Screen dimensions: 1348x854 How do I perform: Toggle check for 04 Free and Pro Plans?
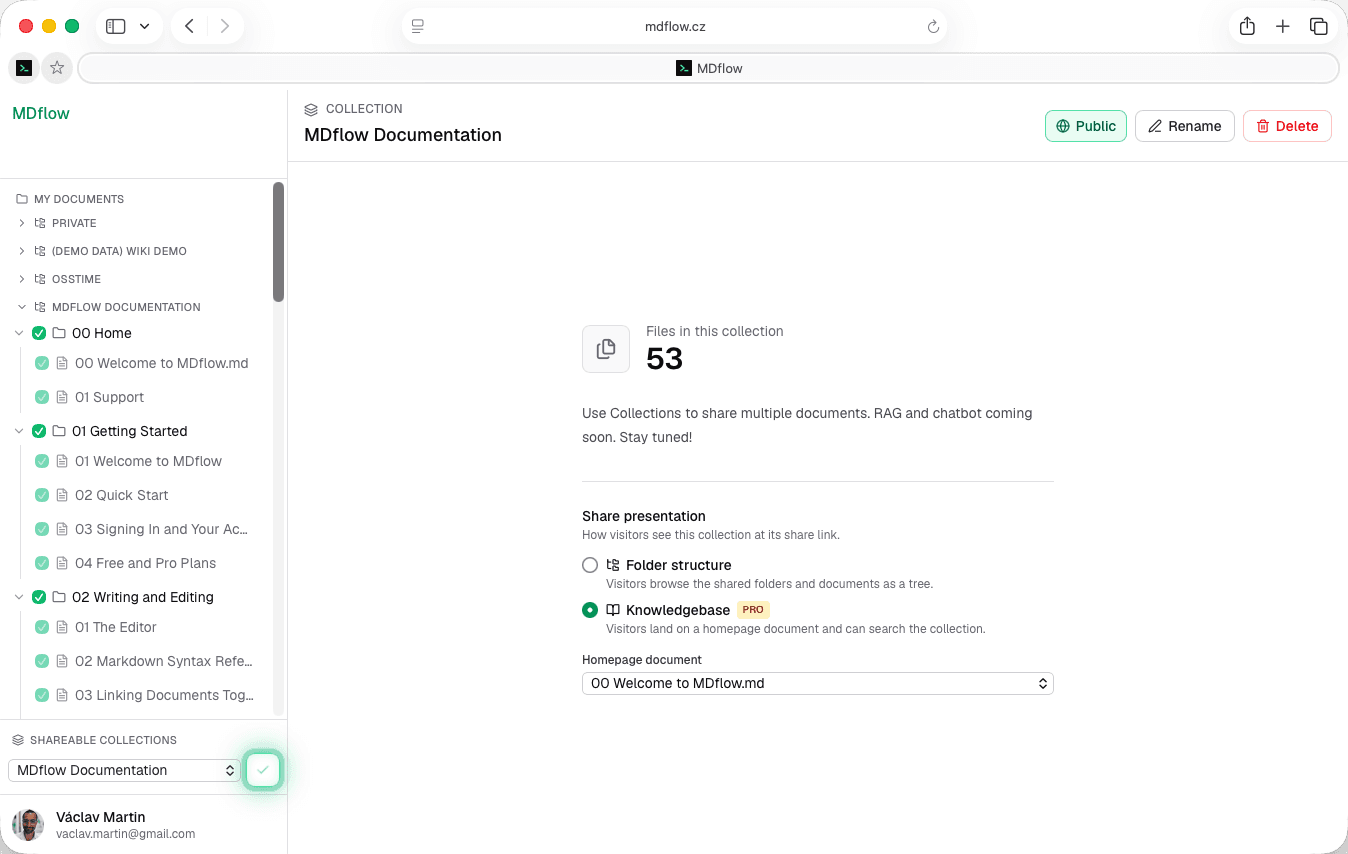point(42,563)
